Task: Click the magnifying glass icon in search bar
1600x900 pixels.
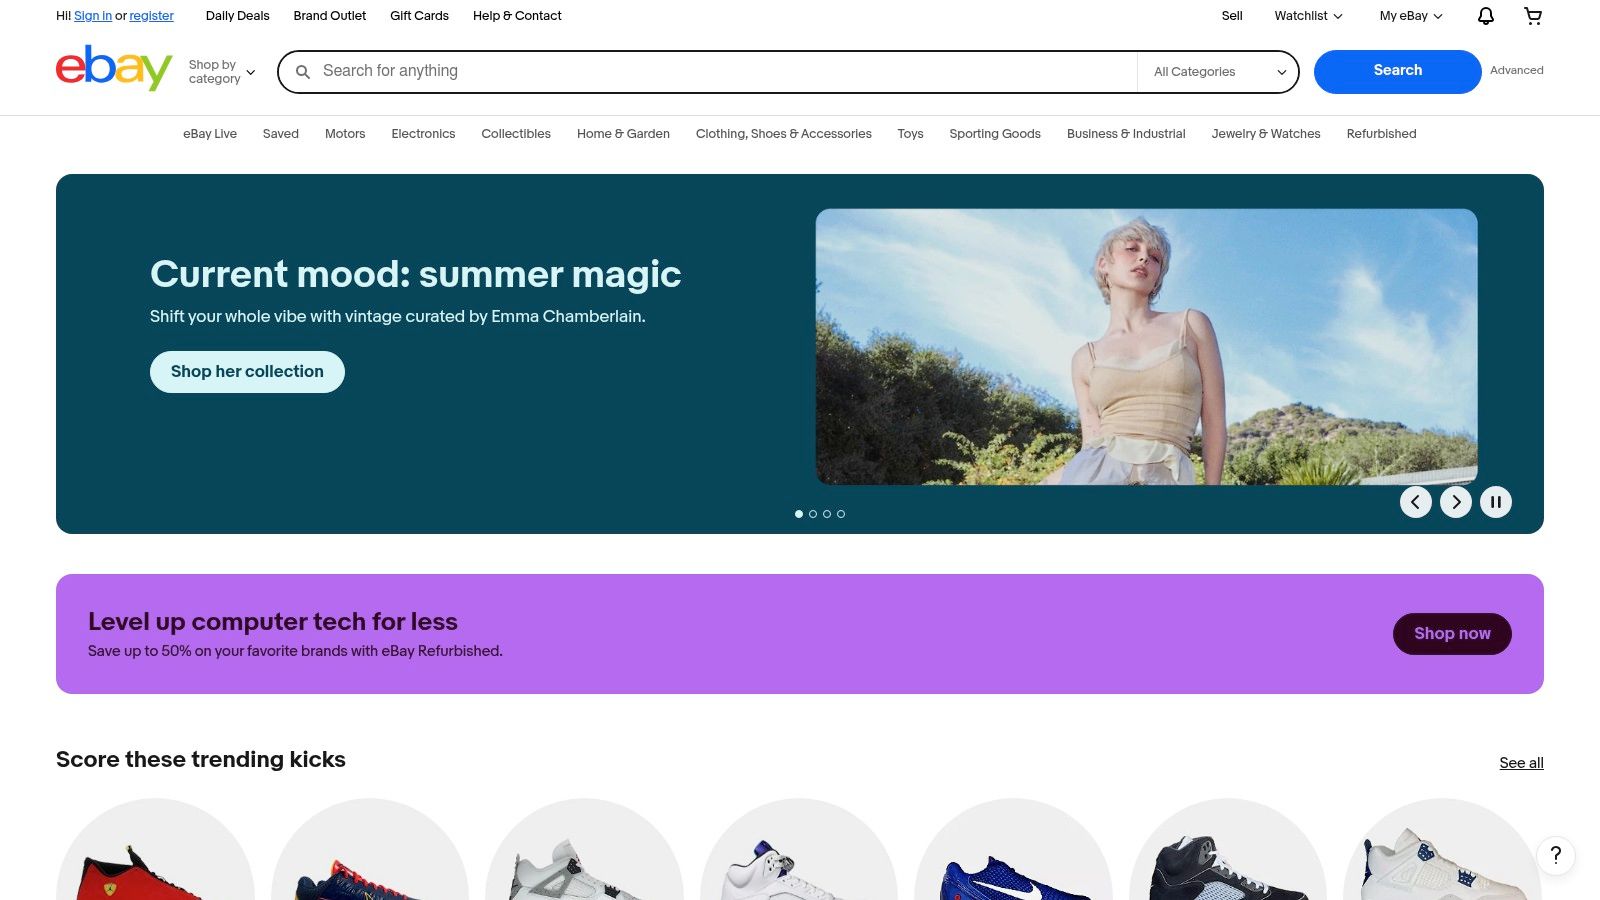Action: coord(303,72)
